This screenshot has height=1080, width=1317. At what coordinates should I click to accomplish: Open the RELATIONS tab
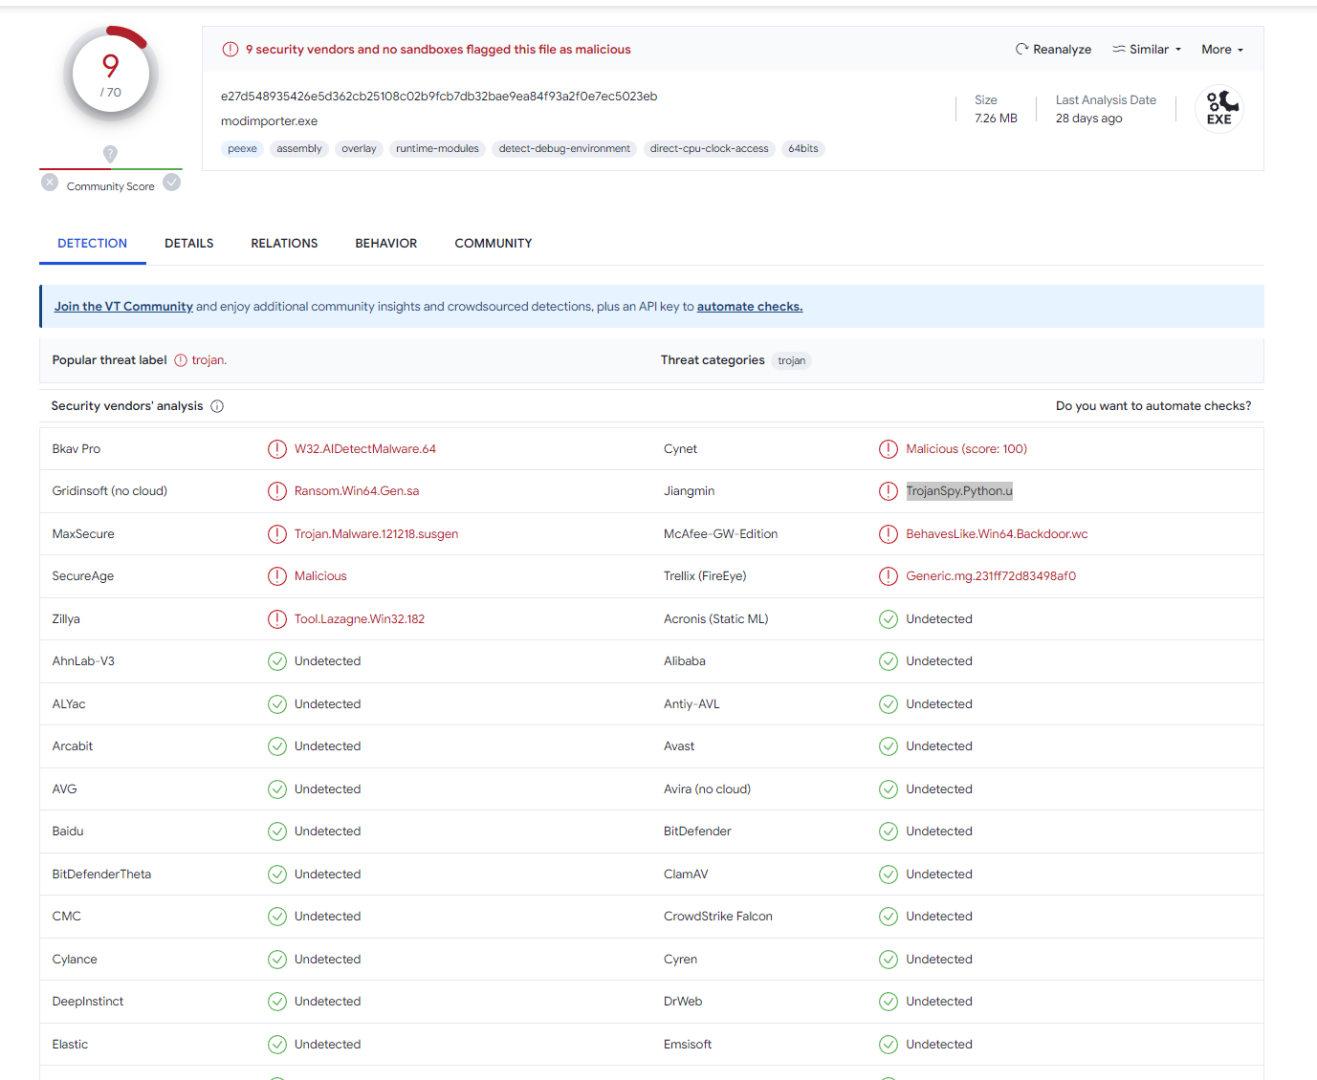284,243
